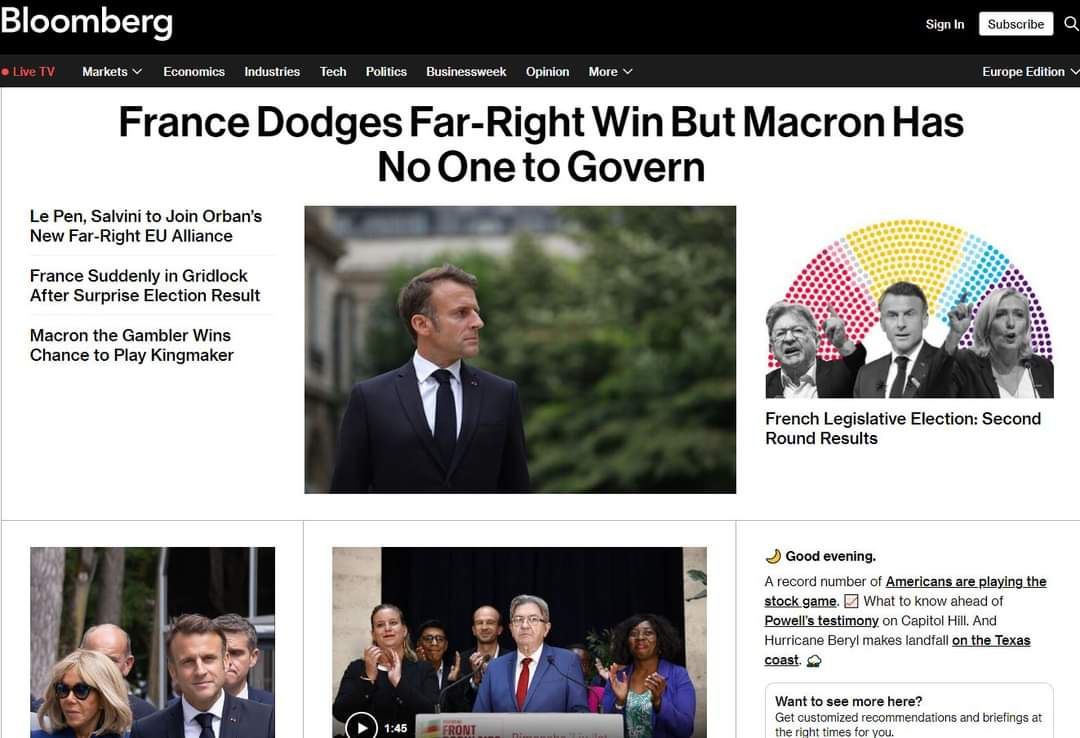
Task: Open Powell's testimony link
Action: click(821, 621)
